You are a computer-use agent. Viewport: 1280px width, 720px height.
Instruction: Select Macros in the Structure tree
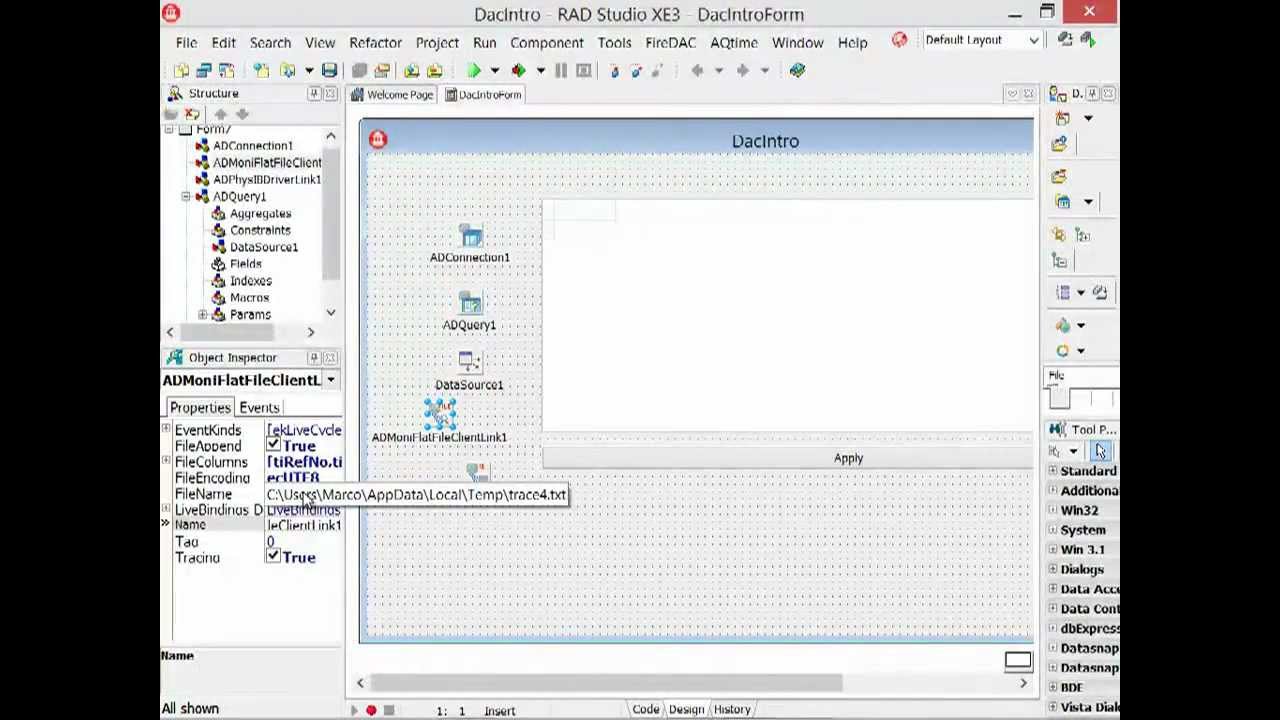point(249,298)
